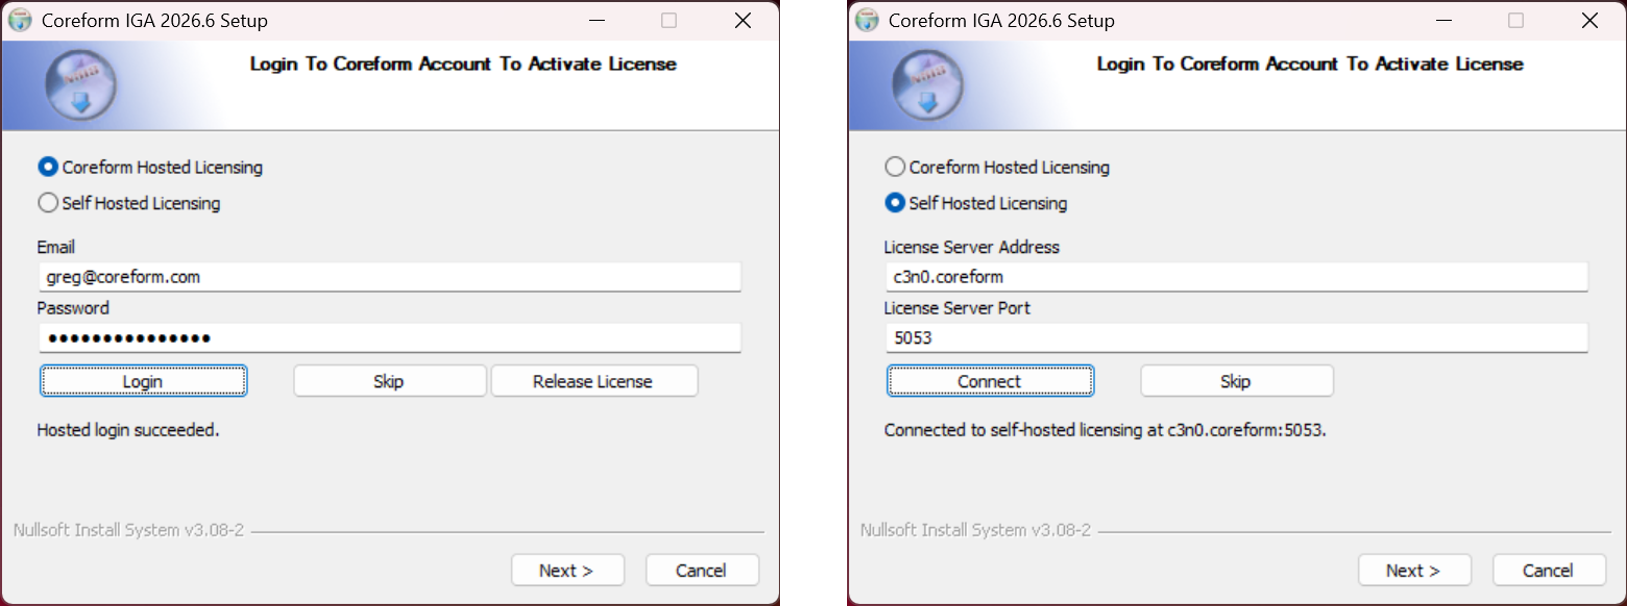The image size is (1627, 606).
Task: Click Skip next to the Connect button
Action: (1236, 381)
